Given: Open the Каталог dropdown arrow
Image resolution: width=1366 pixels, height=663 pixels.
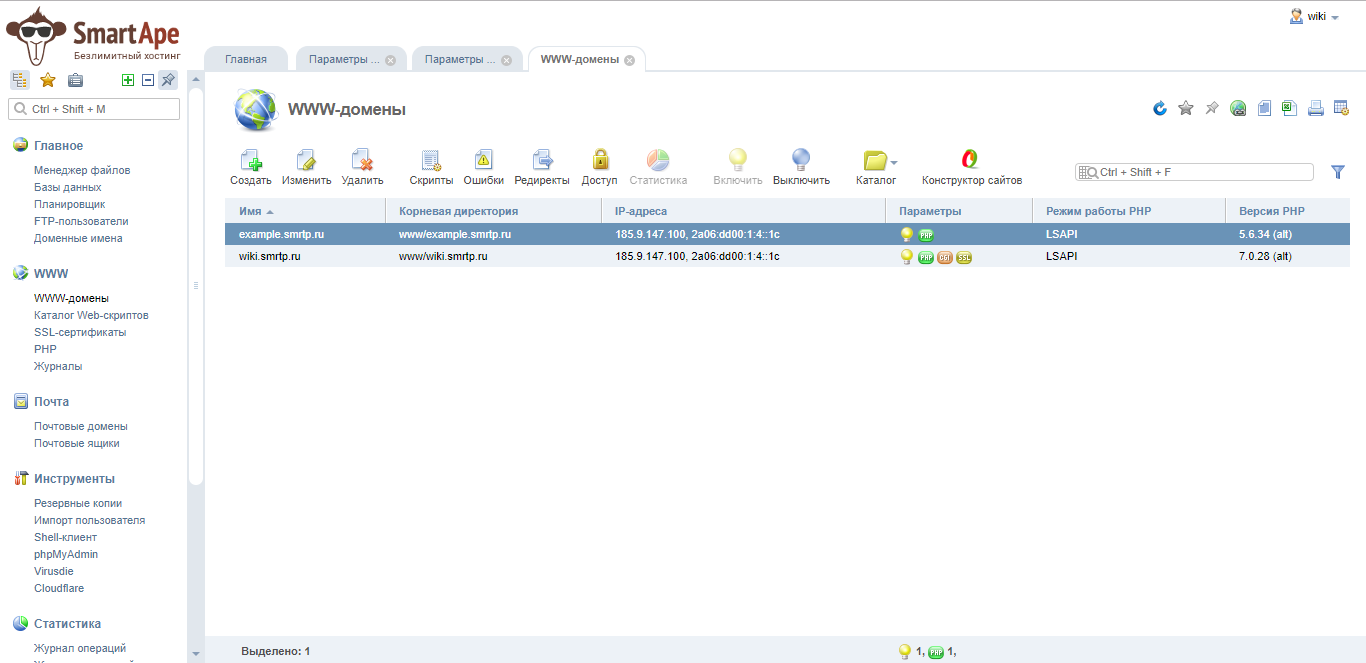Looking at the screenshot, I should [894, 162].
